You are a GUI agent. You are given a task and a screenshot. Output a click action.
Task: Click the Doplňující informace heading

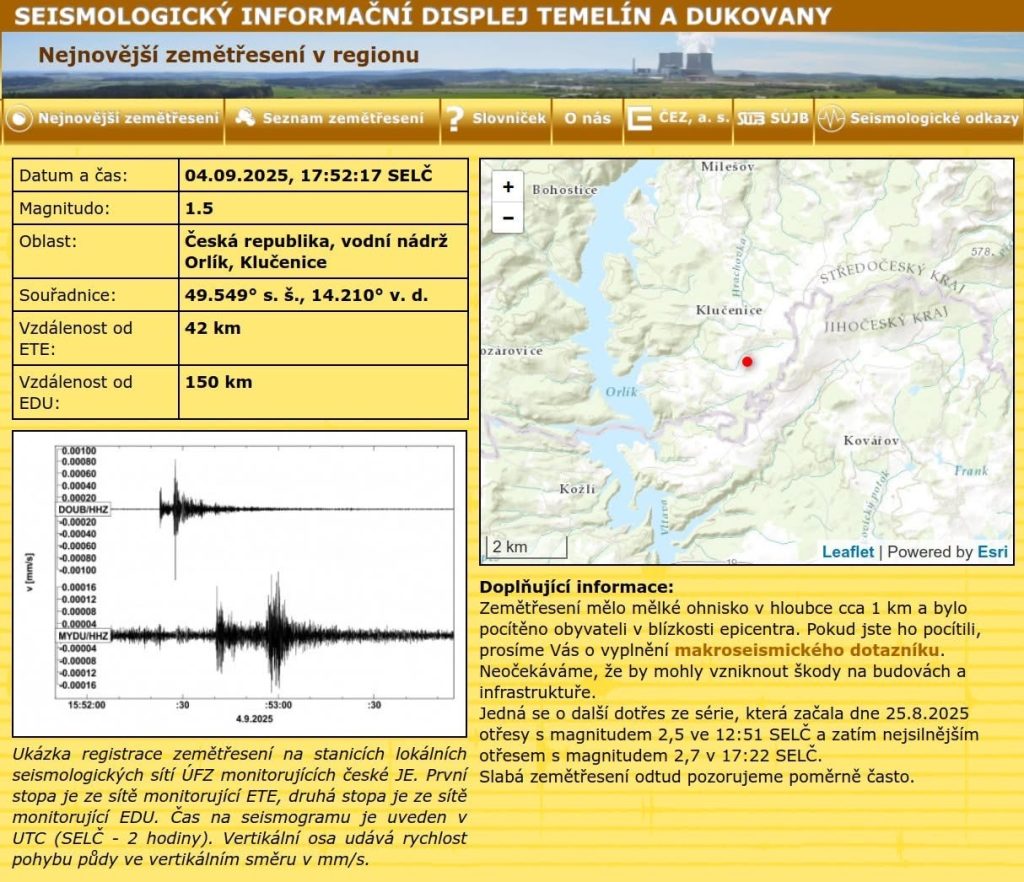[576, 587]
